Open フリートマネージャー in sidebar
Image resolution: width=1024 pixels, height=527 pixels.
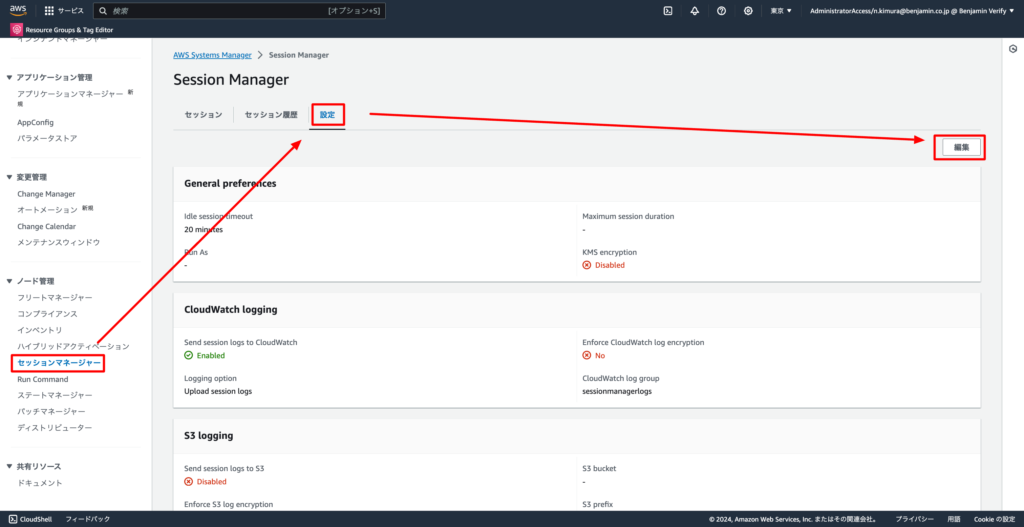tap(55, 298)
